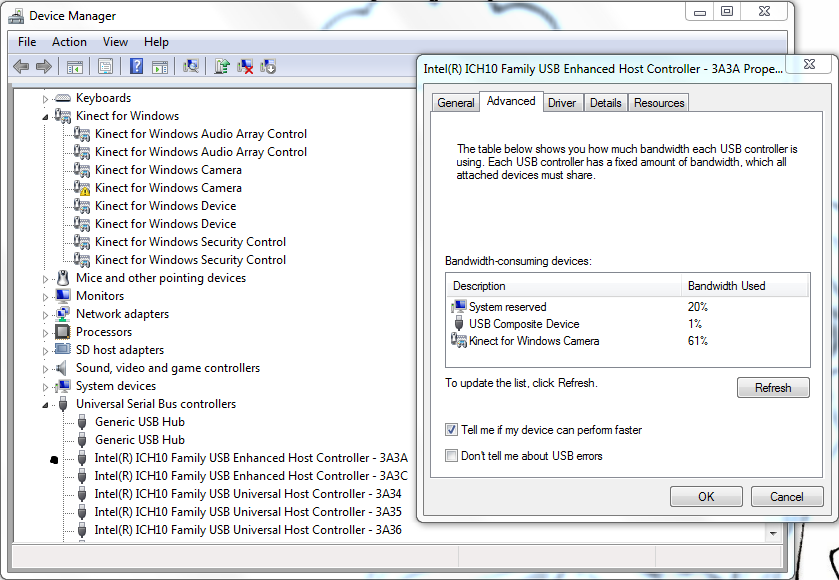Screen dimensions: 839x580
Task: Switch to the General tab
Action: (456, 103)
